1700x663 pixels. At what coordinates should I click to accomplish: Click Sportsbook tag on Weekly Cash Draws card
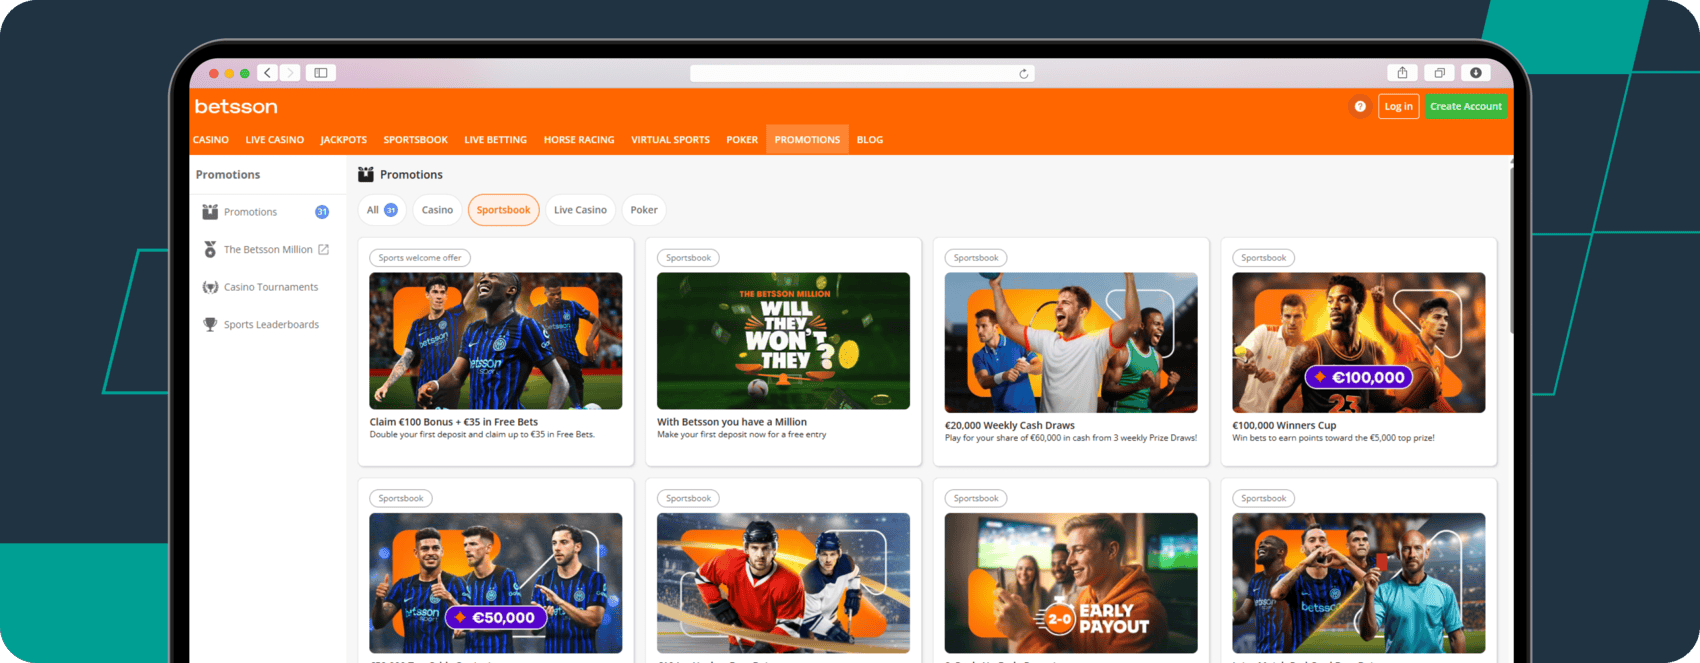[976, 258]
